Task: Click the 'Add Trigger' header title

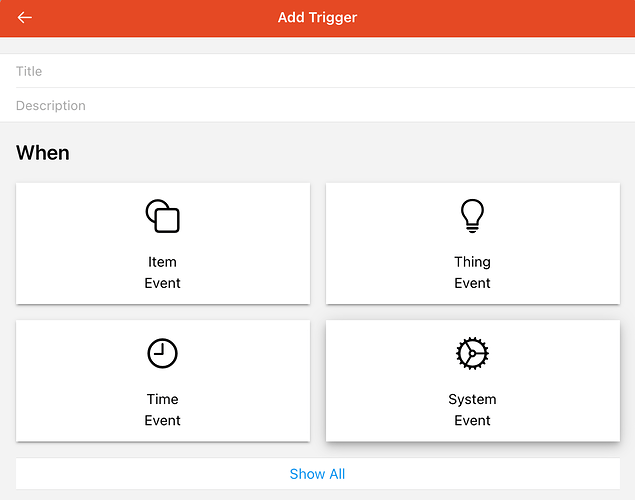Action: coord(317,17)
